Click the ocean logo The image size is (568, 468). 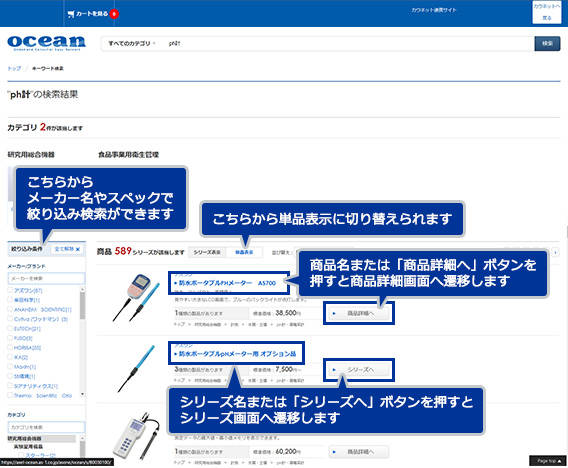point(46,43)
